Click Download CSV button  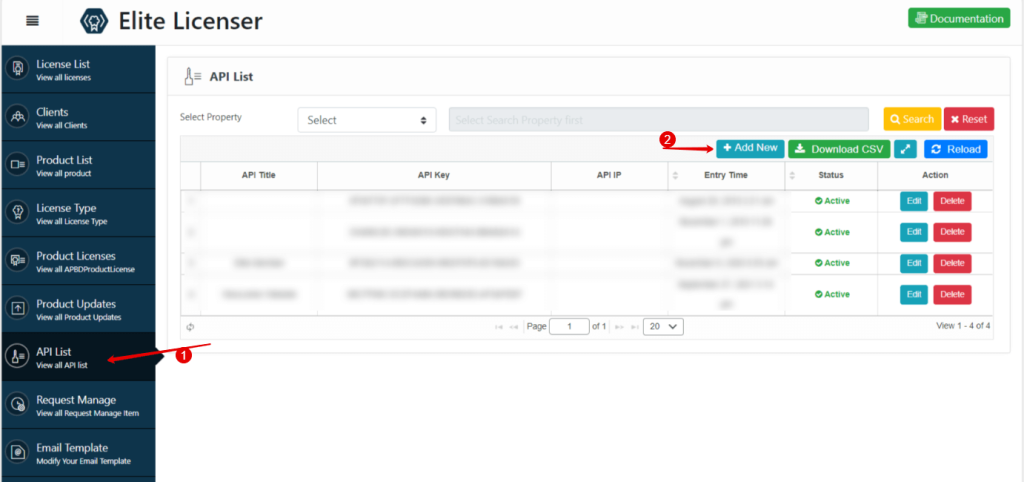tap(839, 149)
